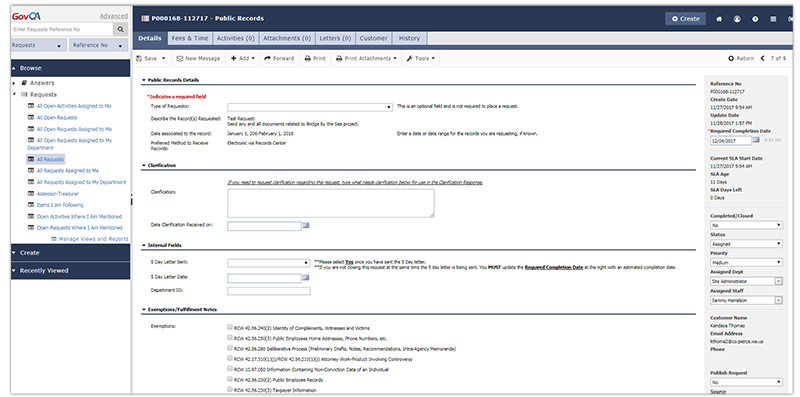
Task: Open Open Requests Where I Am Mentioned
Action: point(80,228)
